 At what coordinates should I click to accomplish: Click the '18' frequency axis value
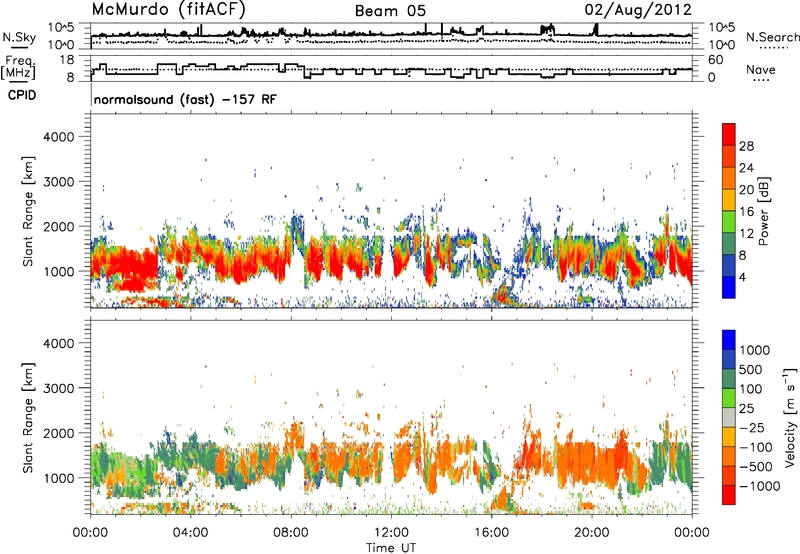[x=67, y=60]
